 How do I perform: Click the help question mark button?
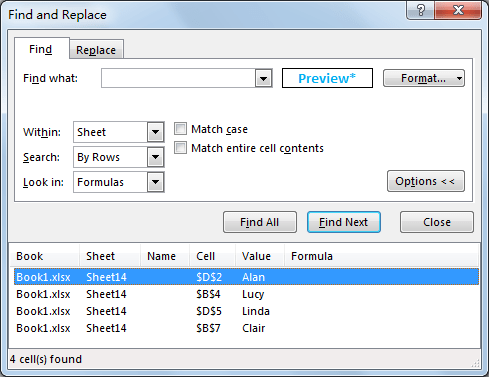pos(421,10)
